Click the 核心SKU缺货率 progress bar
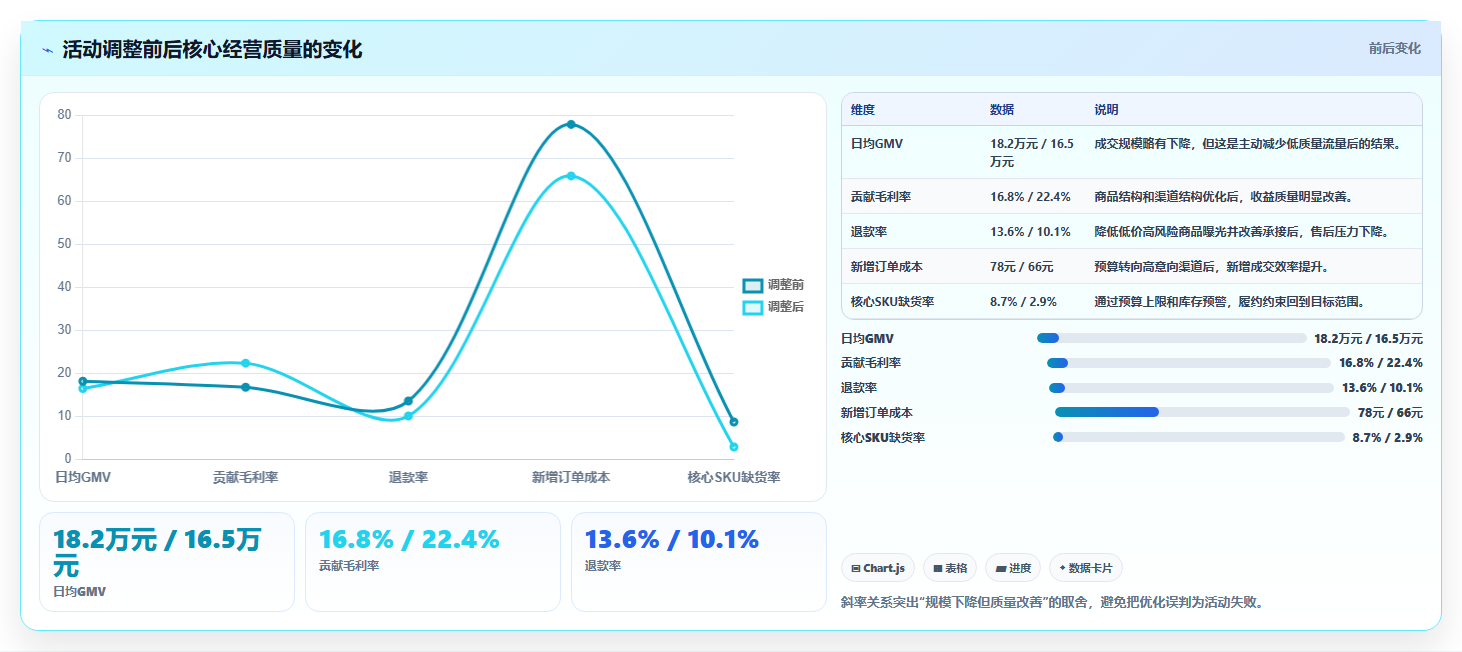Screen dimensions: 1462x652 coord(1199,437)
